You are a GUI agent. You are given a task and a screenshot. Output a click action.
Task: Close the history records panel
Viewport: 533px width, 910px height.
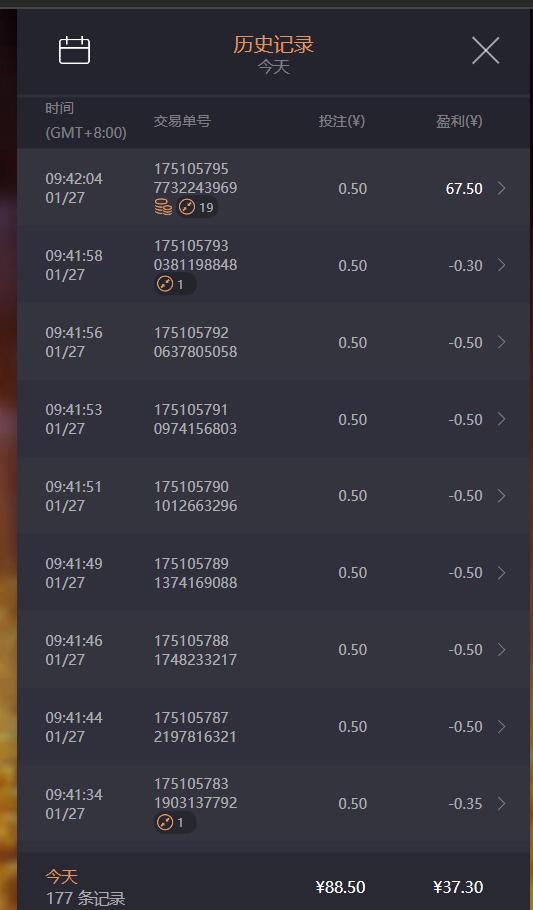tap(485, 50)
